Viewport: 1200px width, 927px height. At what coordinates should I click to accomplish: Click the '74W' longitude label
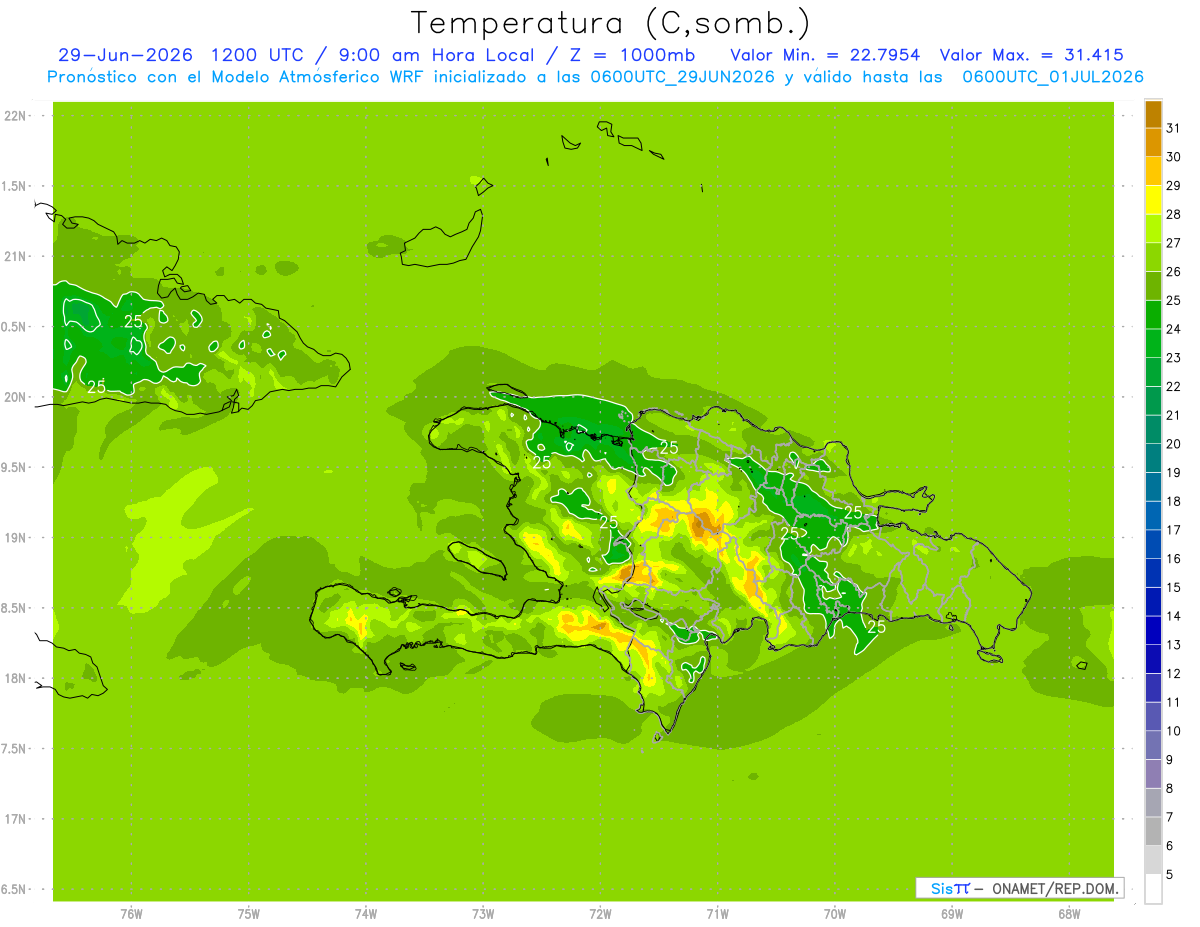coord(366,914)
